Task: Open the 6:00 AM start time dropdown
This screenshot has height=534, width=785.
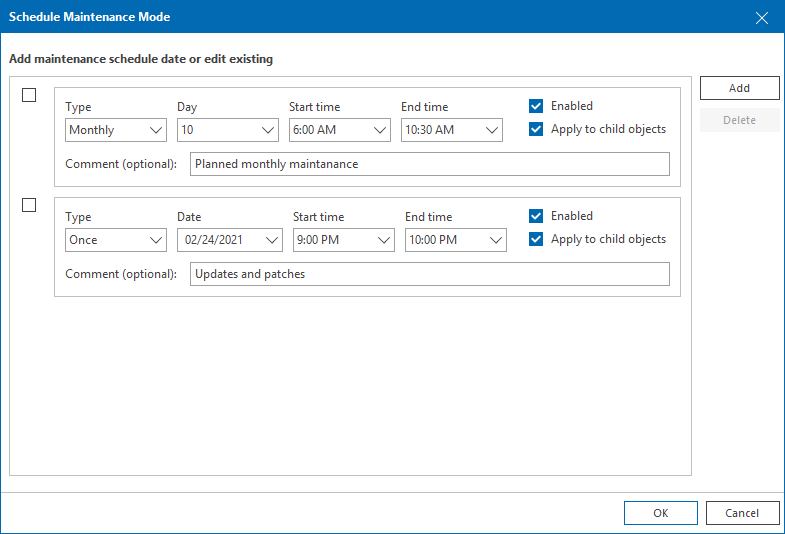Action: (340, 130)
